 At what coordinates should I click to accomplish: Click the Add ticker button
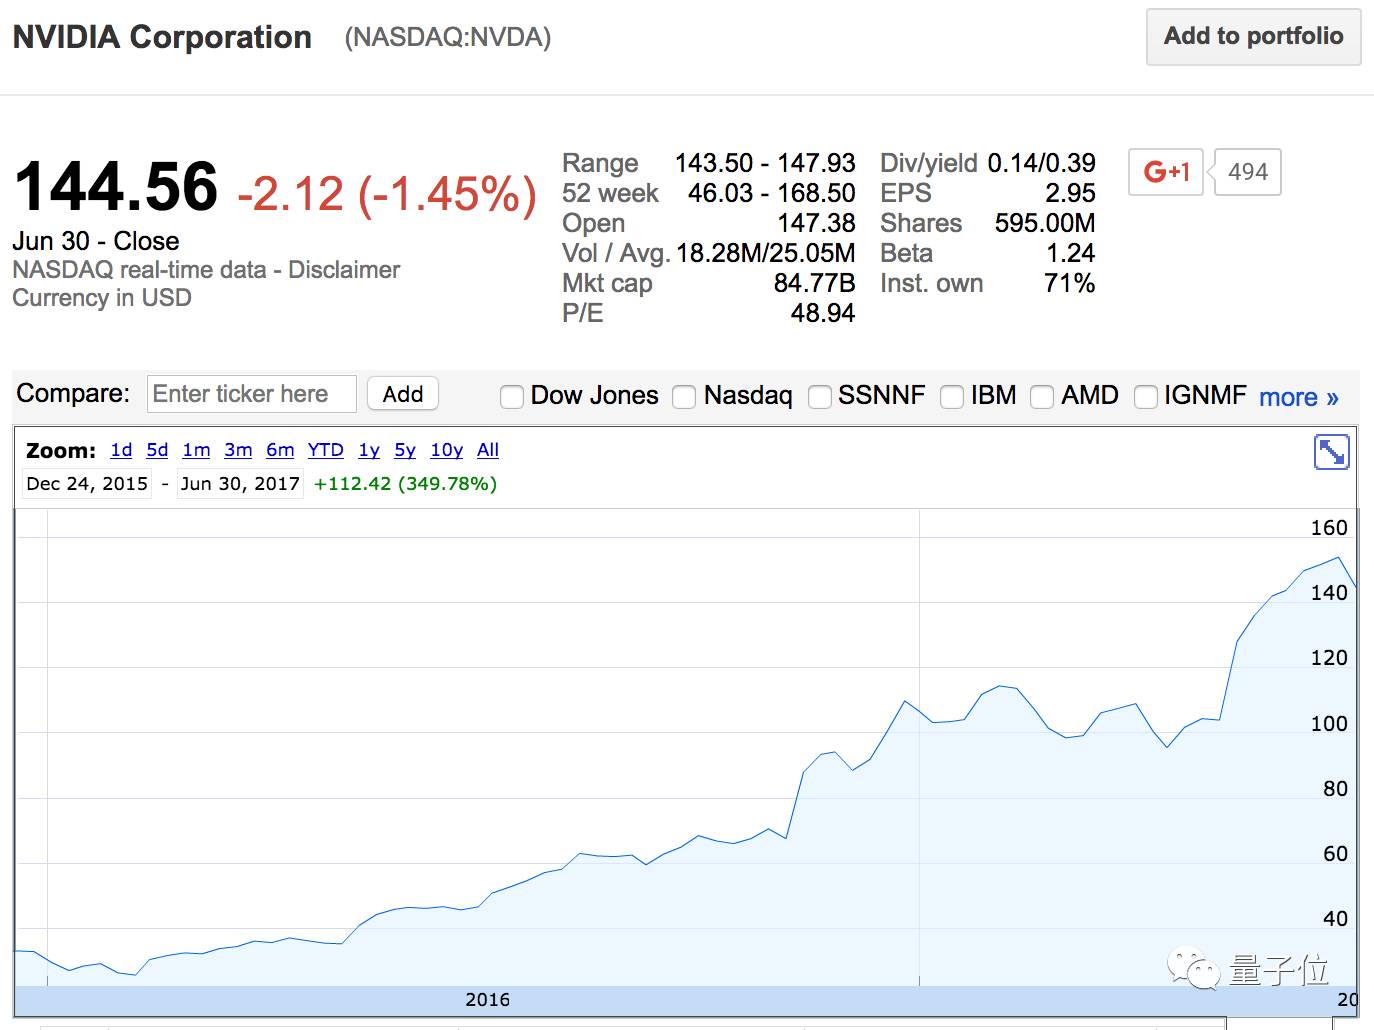403,394
